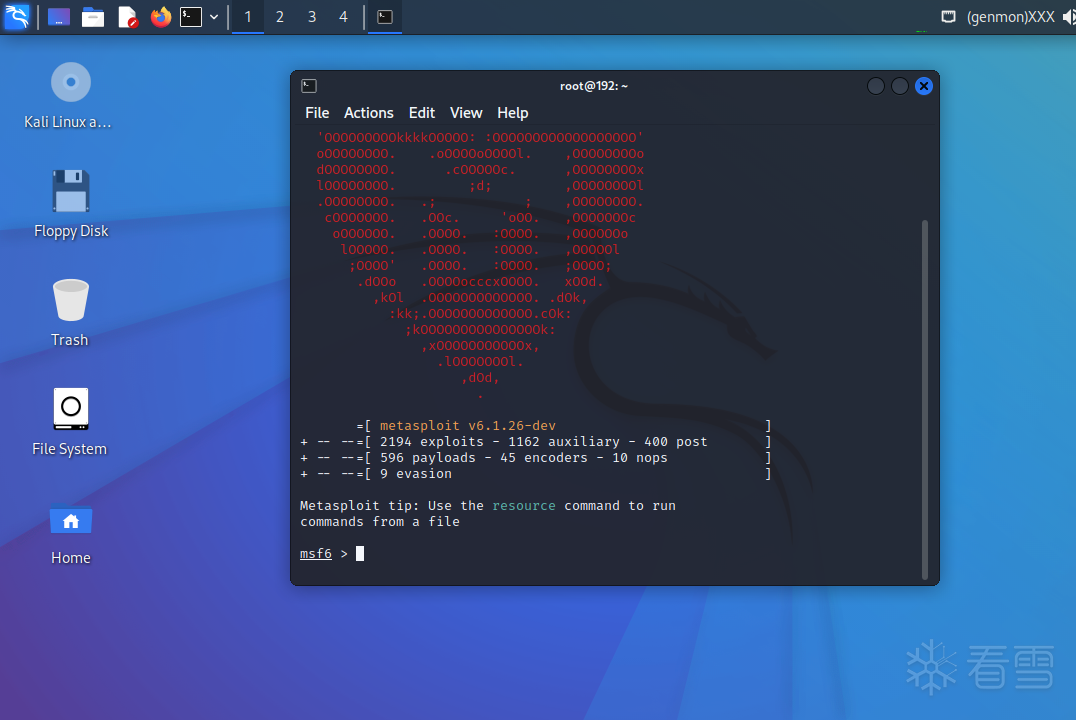Click the network status tray icon
The height and width of the screenshot is (720, 1076).
948,16
